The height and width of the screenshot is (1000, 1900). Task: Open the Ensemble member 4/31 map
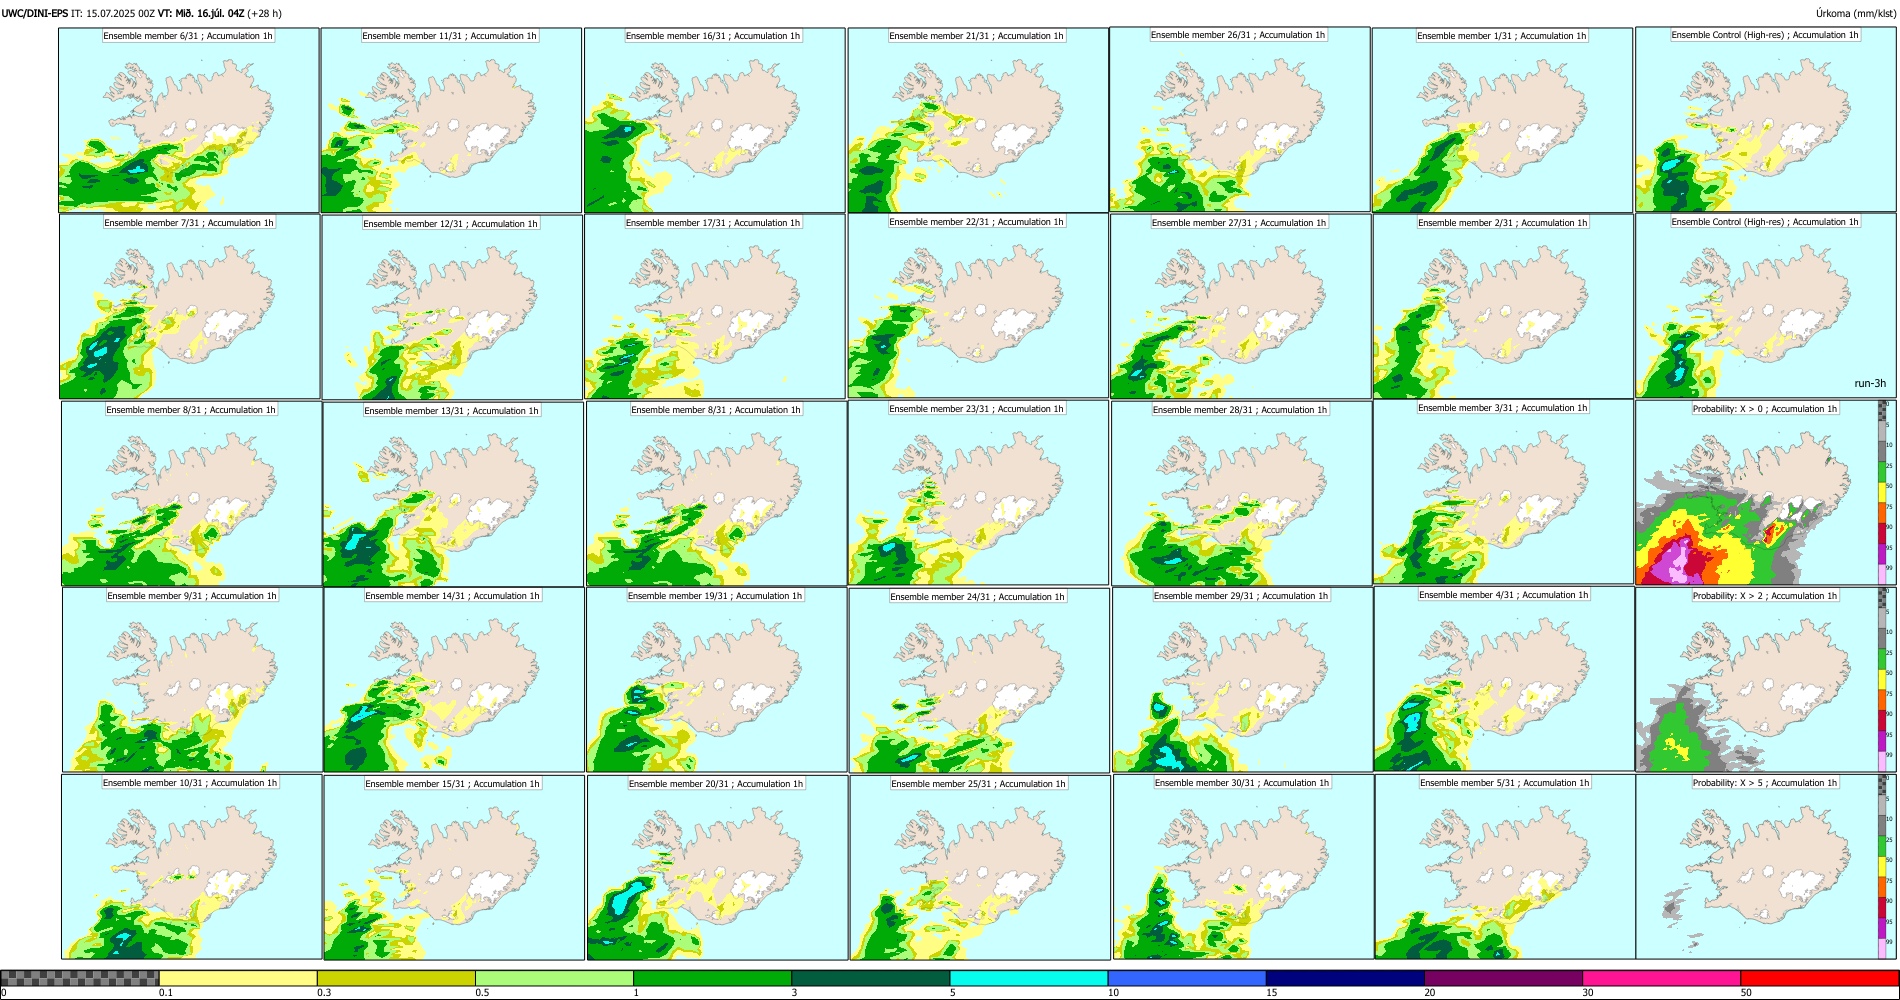(x=1505, y=679)
